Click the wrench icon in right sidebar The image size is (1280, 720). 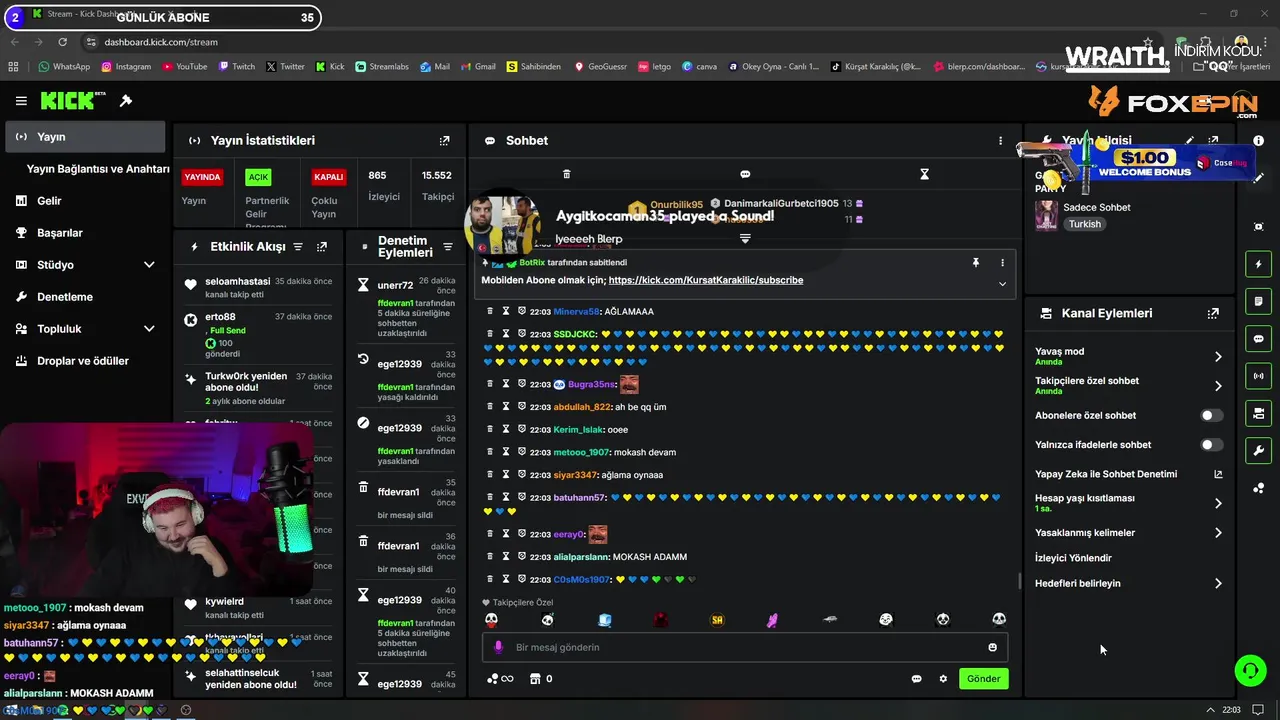click(1258, 450)
